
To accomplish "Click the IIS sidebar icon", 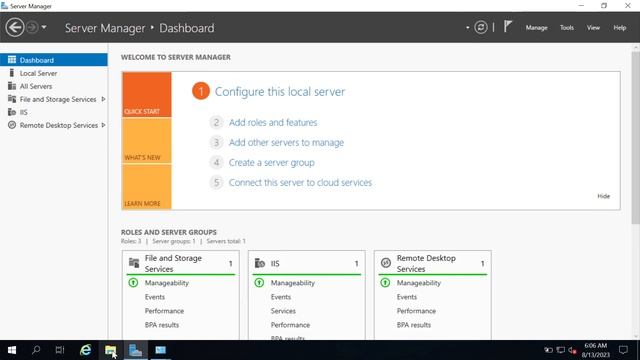I will pyautogui.click(x=12, y=112).
